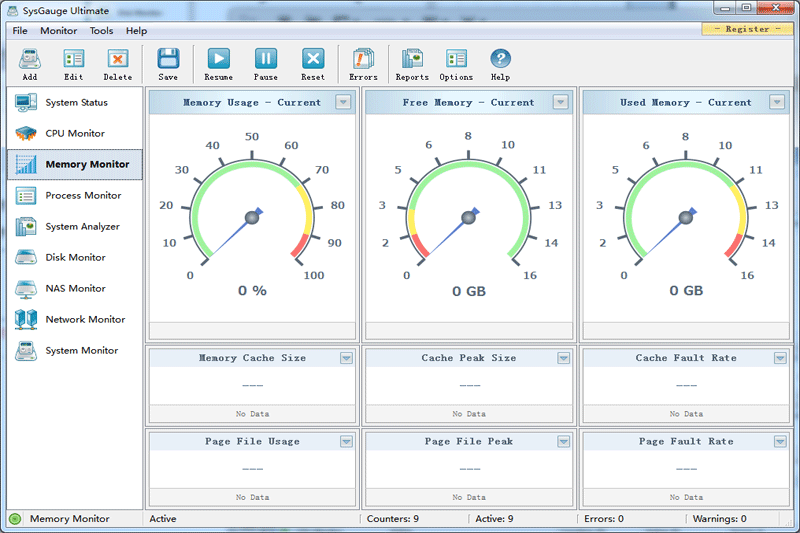Click 'No Data' under Memory Cache Size
This screenshot has width=800, height=533.
[x=252, y=414]
